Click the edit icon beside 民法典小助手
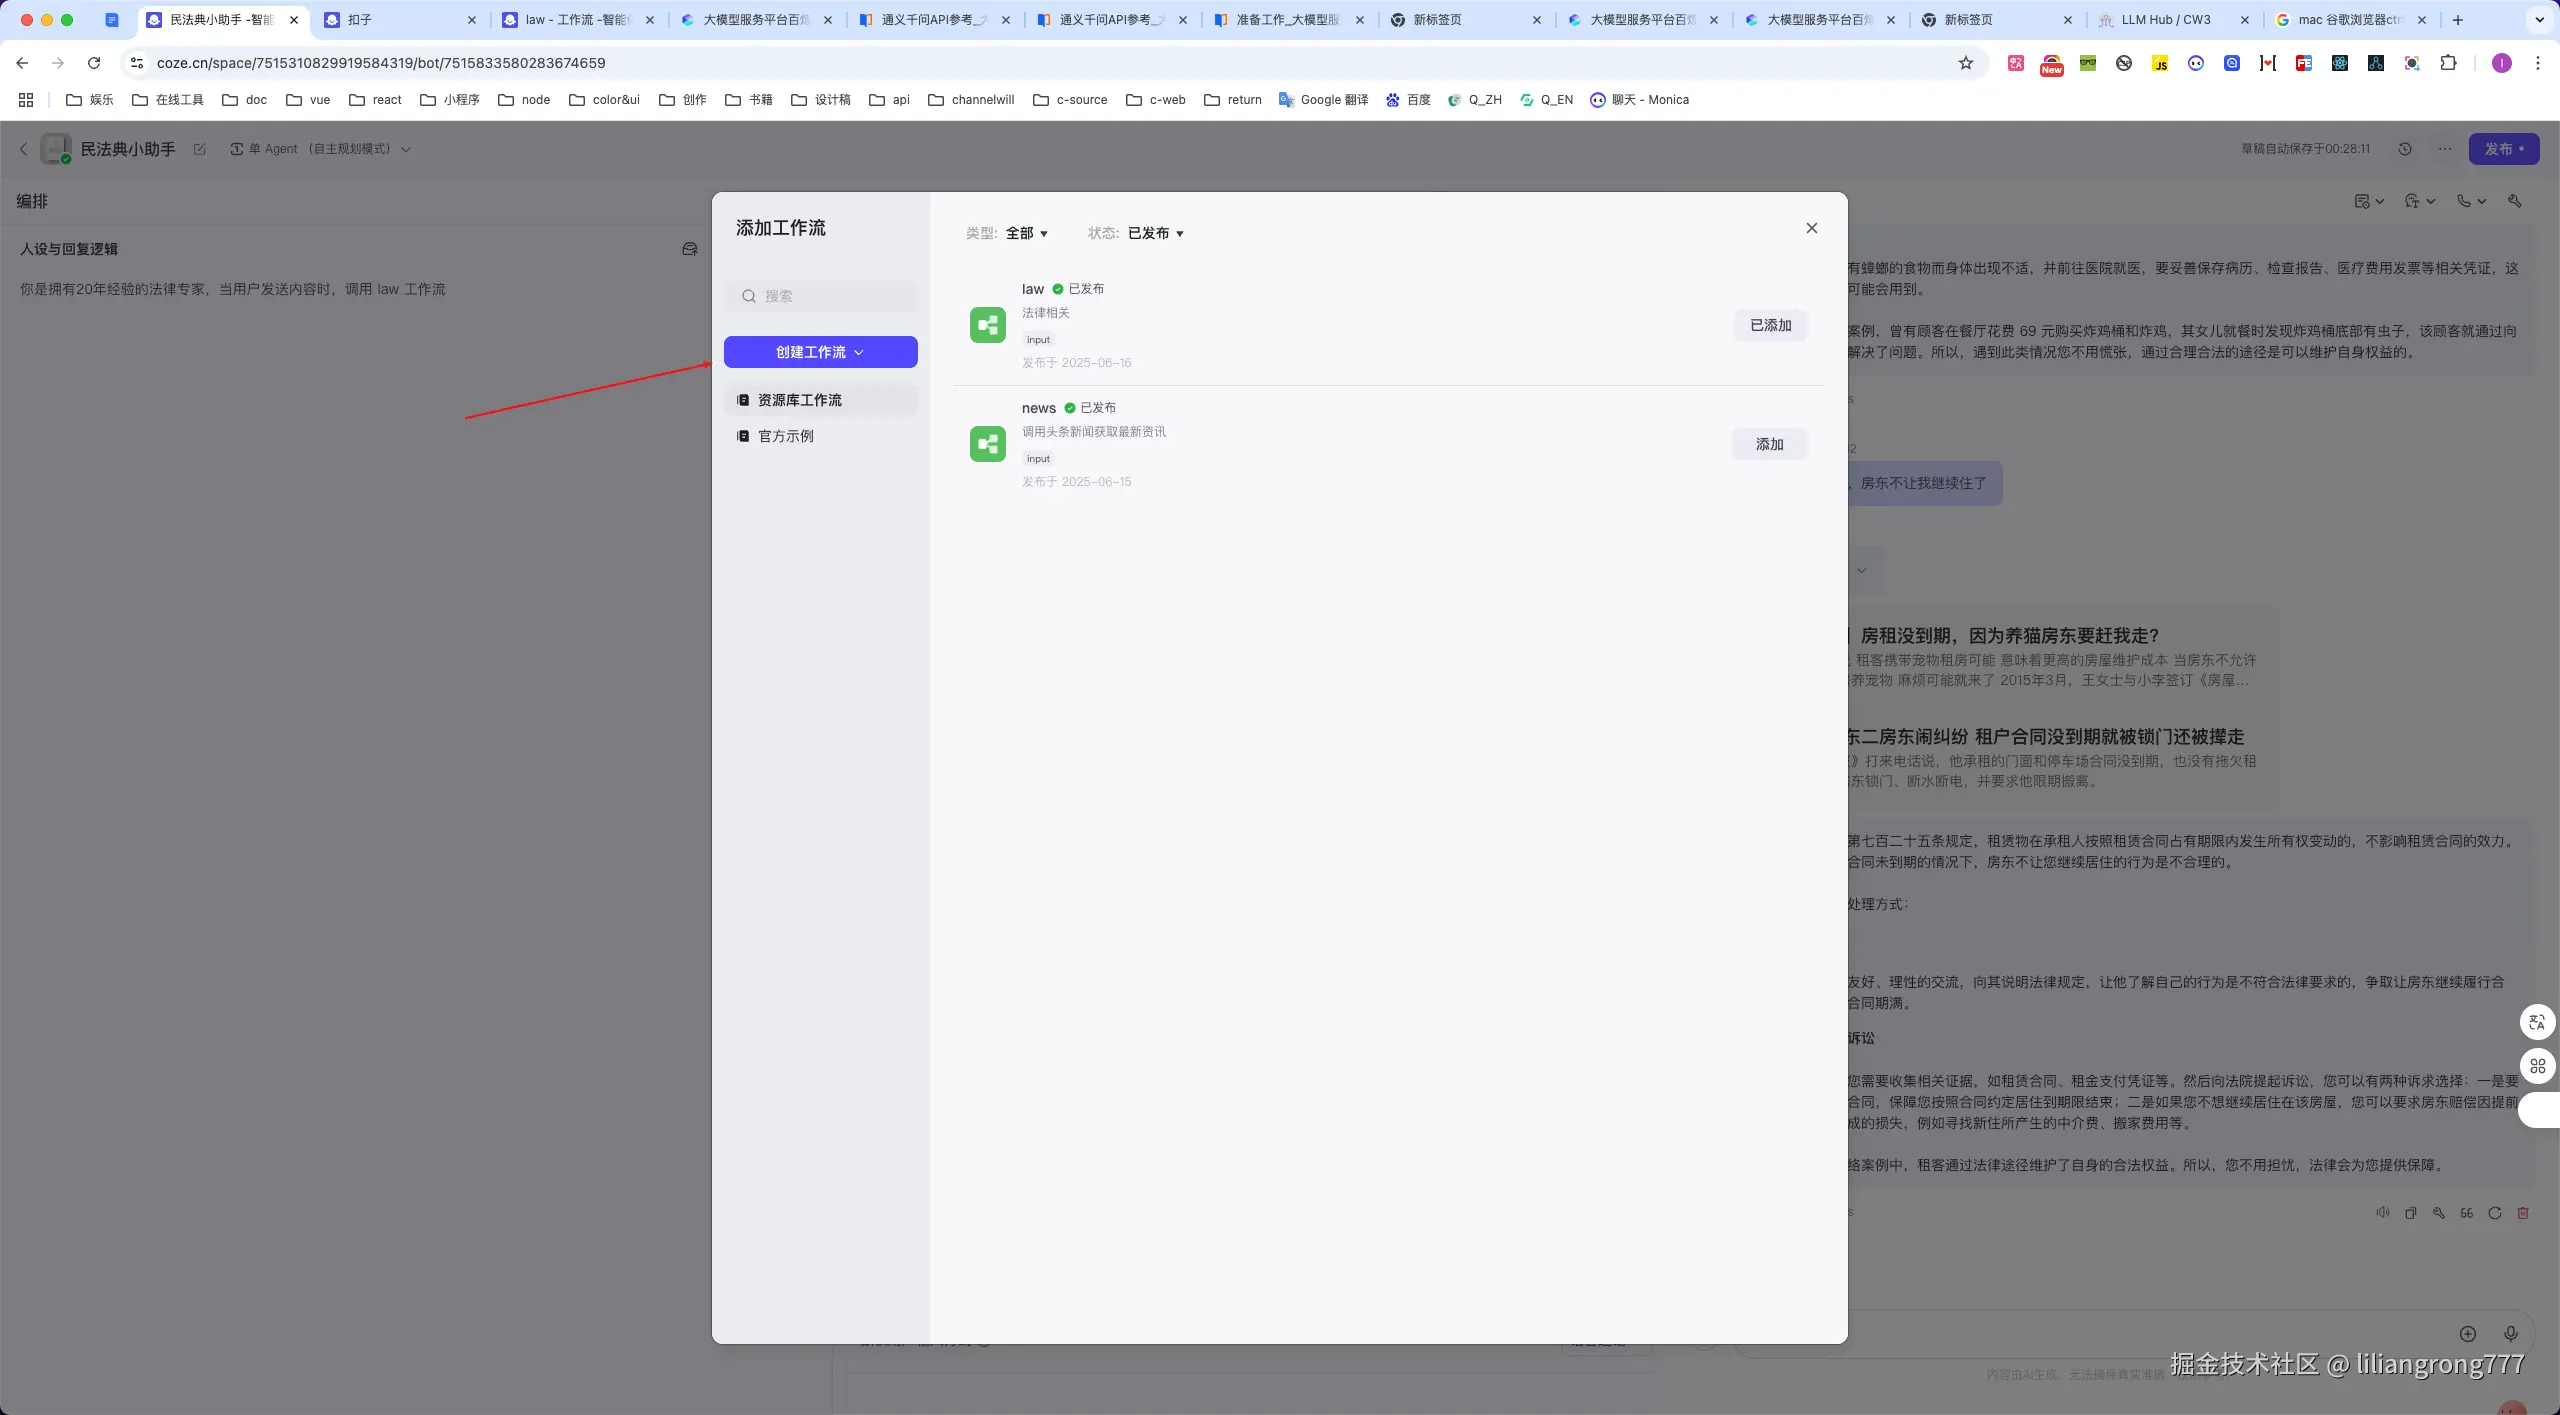The width and height of the screenshot is (2560, 1415). [x=200, y=149]
